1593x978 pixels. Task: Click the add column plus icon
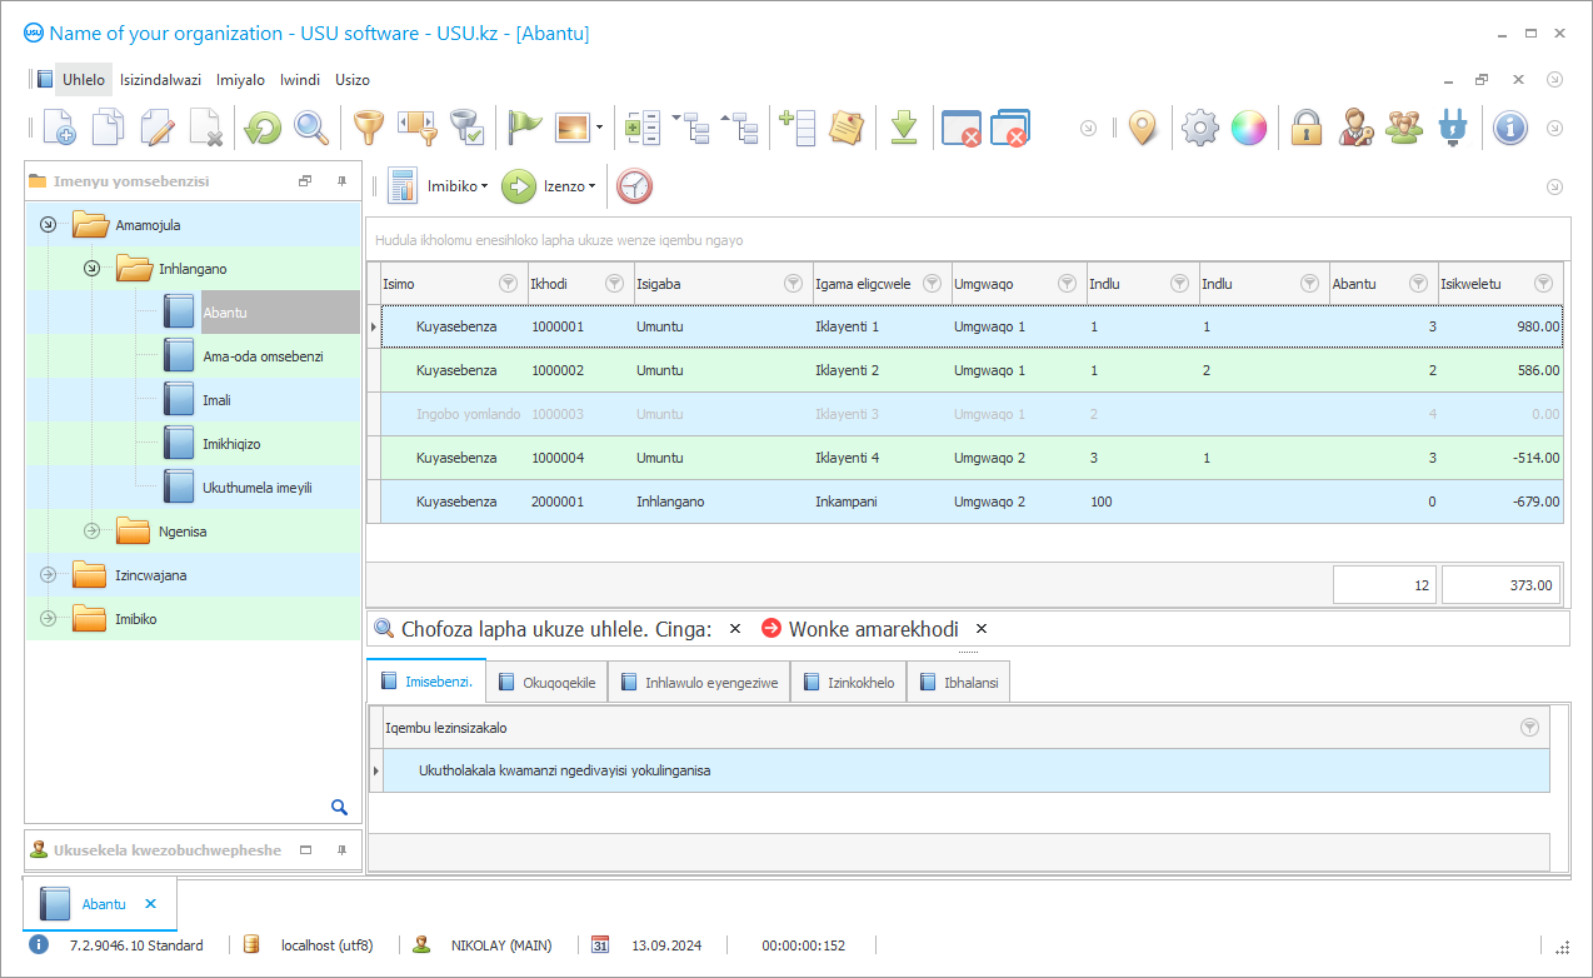[798, 128]
